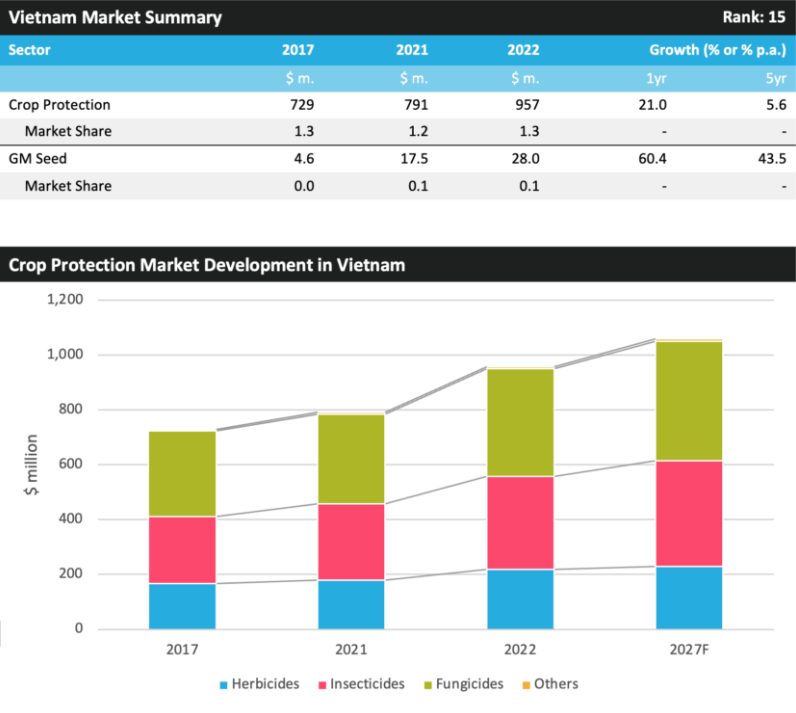Click the Crop Protection Market Development chart title
The height and width of the screenshot is (713, 796).
point(207,265)
